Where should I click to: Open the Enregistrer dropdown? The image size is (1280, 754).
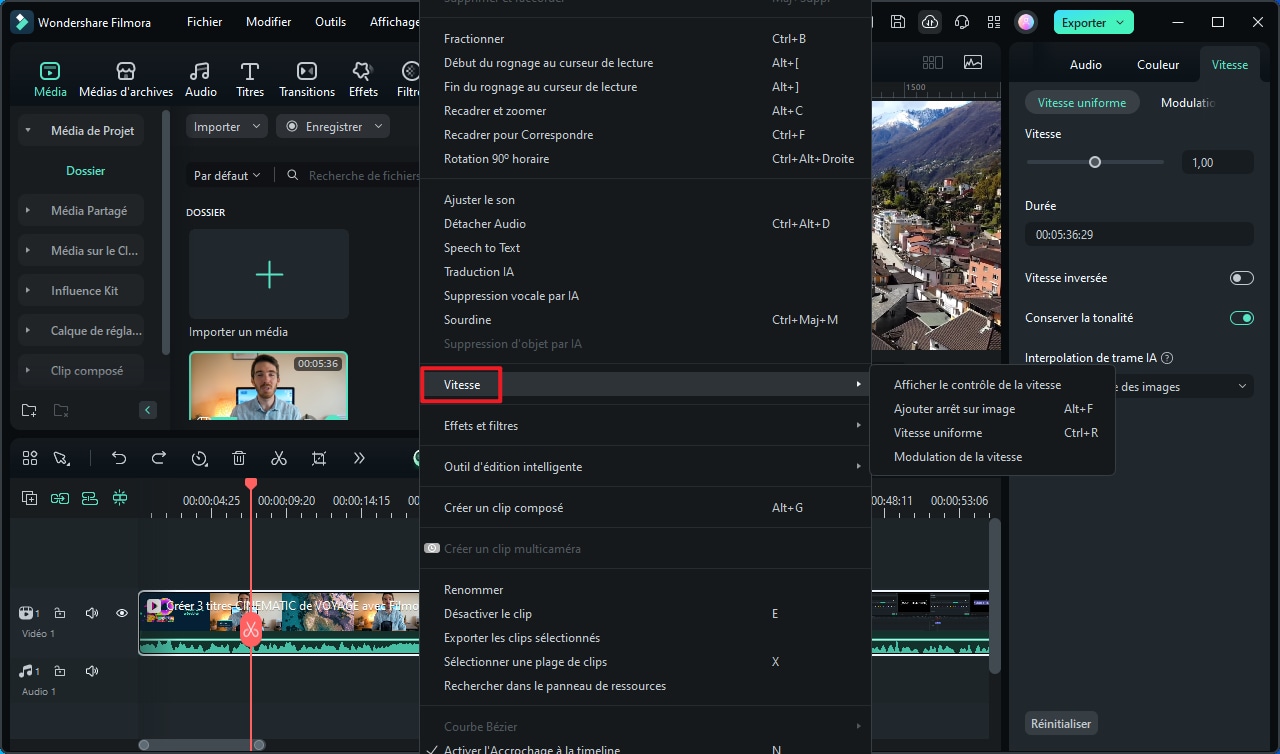click(x=333, y=127)
